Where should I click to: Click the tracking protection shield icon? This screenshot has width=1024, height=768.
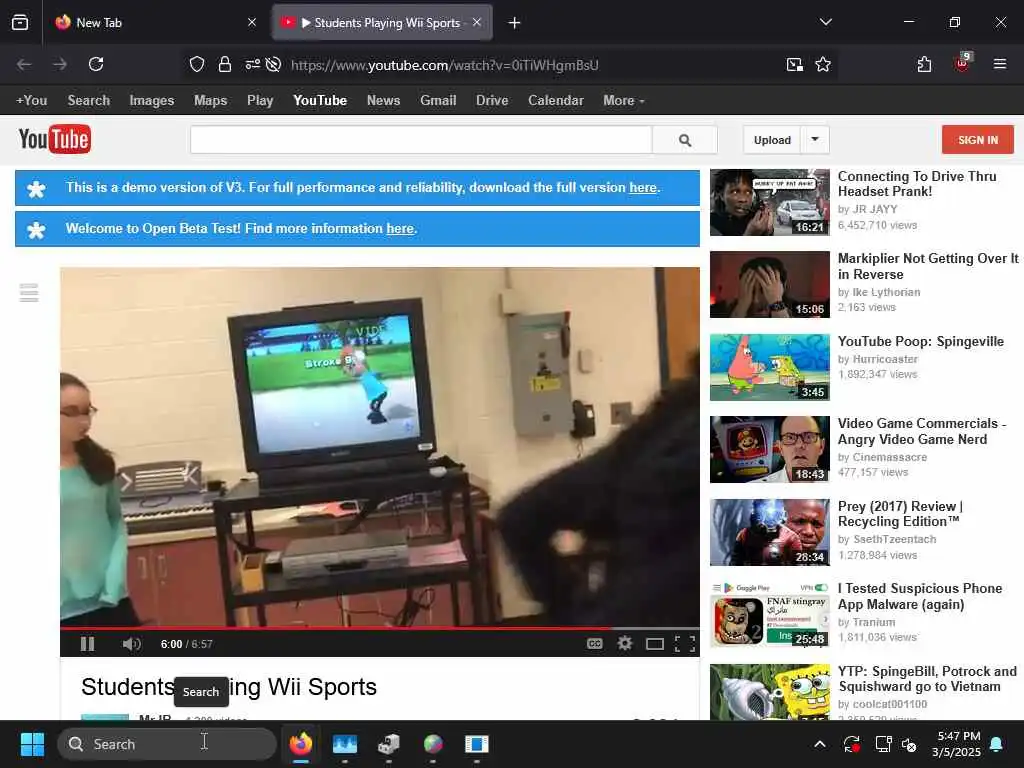[197, 64]
